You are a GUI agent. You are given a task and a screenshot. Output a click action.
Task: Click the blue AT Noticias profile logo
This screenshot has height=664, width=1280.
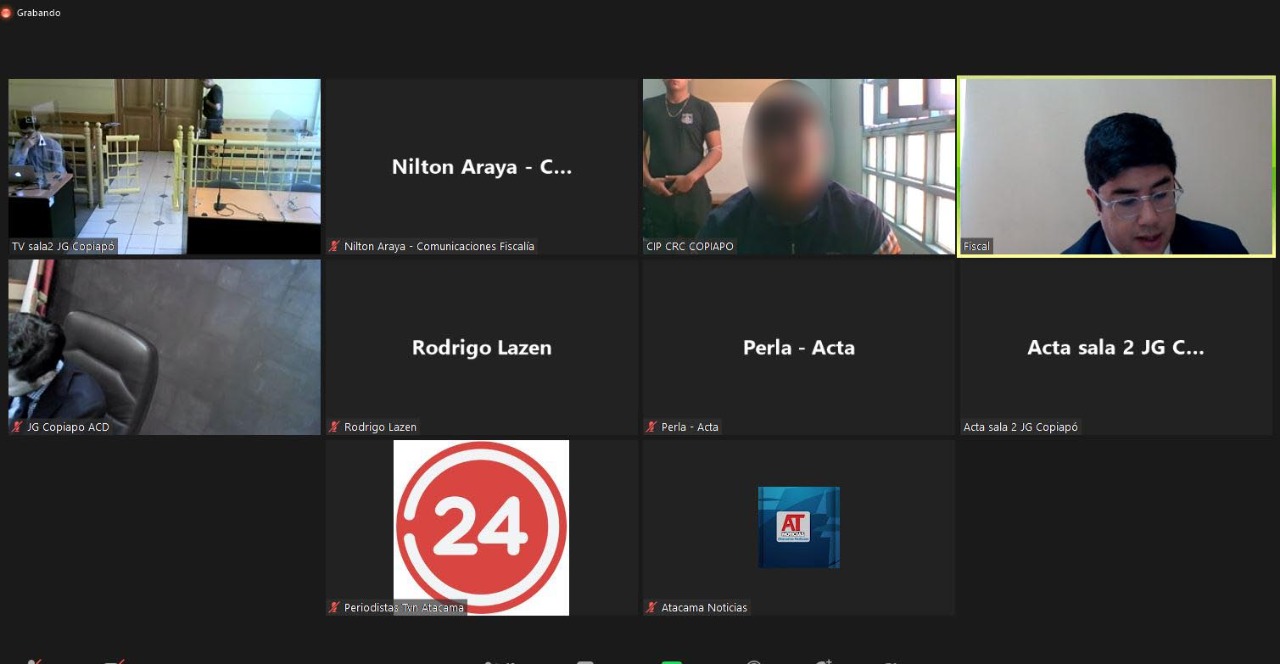pyautogui.click(x=798, y=527)
